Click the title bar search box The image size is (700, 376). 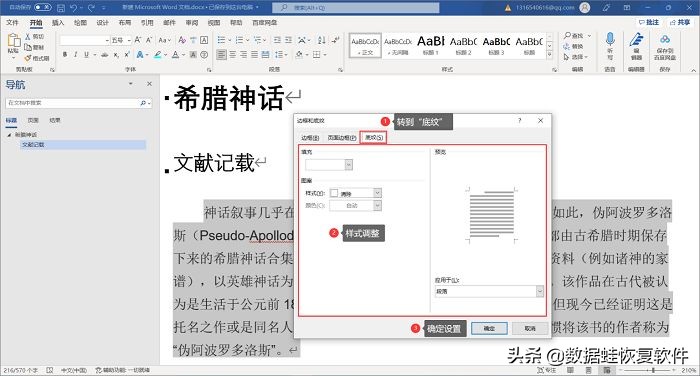[x=355, y=8]
